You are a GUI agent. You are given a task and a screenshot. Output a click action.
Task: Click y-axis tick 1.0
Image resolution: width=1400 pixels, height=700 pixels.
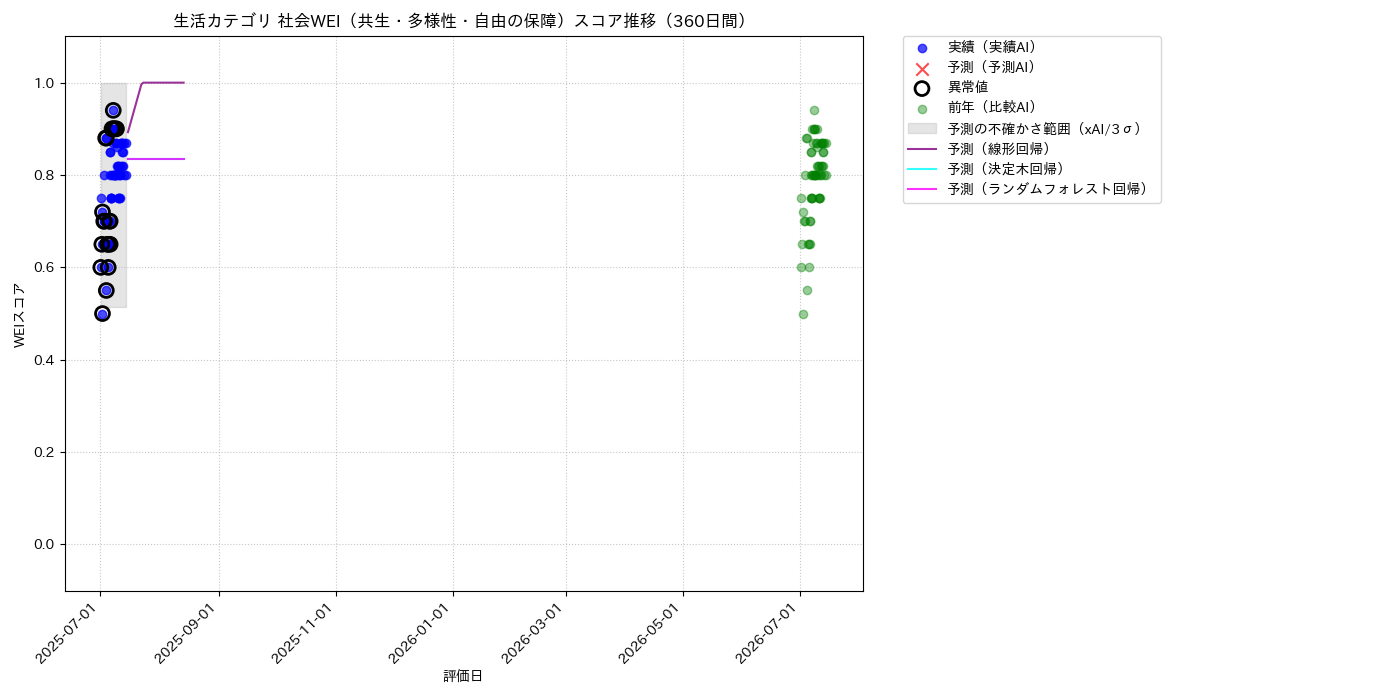pyautogui.click(x=44, y=83)
